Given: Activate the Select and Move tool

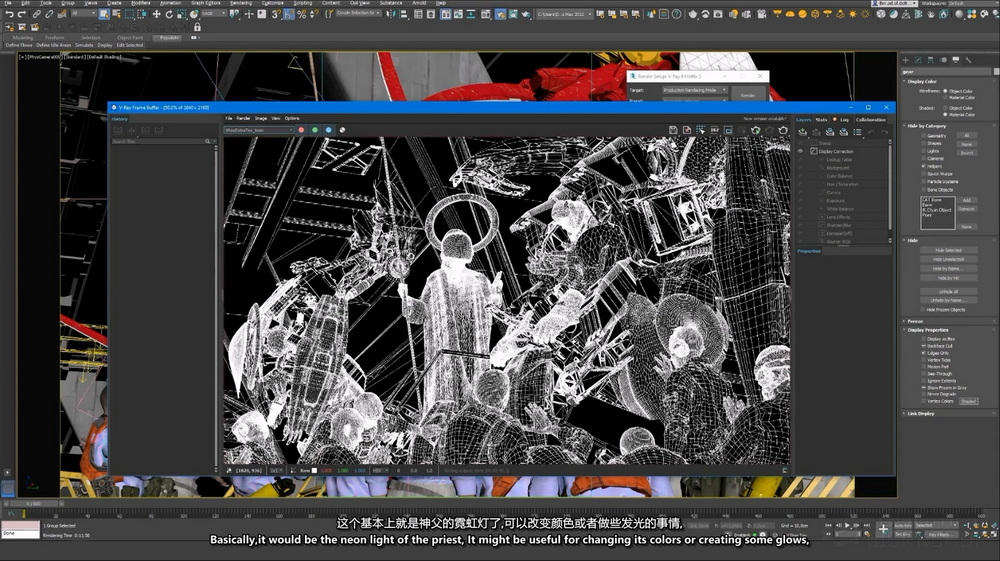Looking at the screenshot, I should 156,14.
